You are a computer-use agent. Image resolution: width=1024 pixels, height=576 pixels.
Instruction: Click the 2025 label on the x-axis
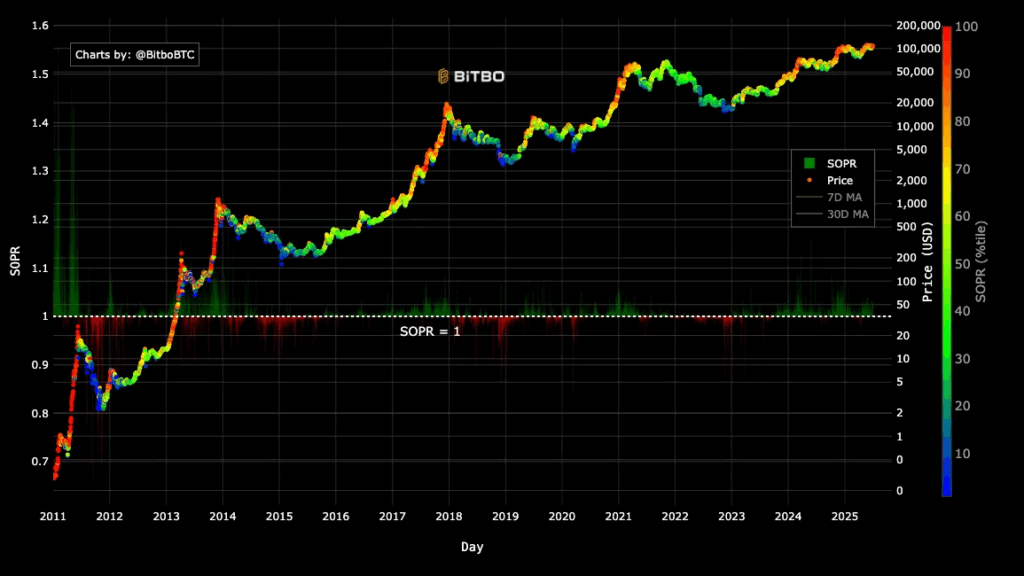click(x=844, y=516)
